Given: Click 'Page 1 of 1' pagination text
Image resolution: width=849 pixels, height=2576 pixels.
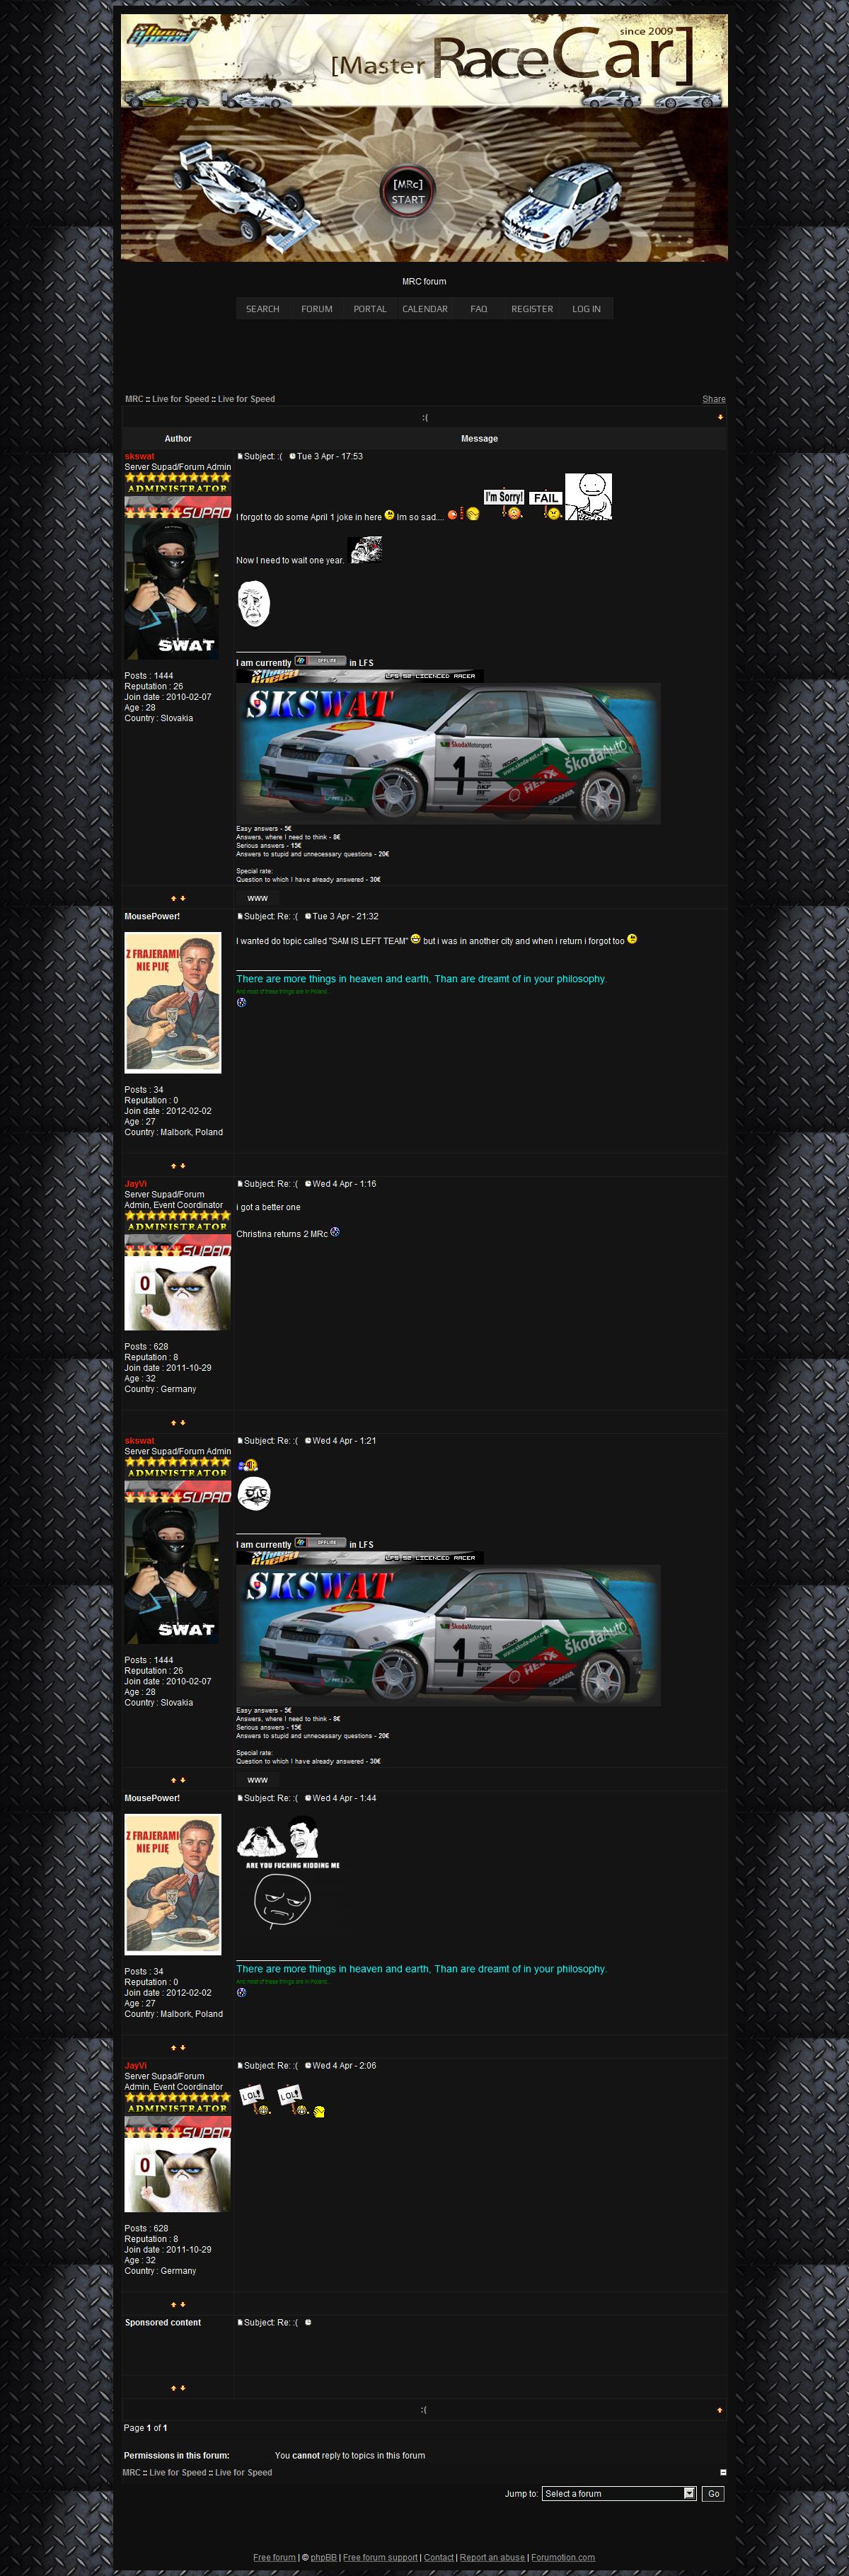Looking at the screenshot, I should click(146, 2428).
